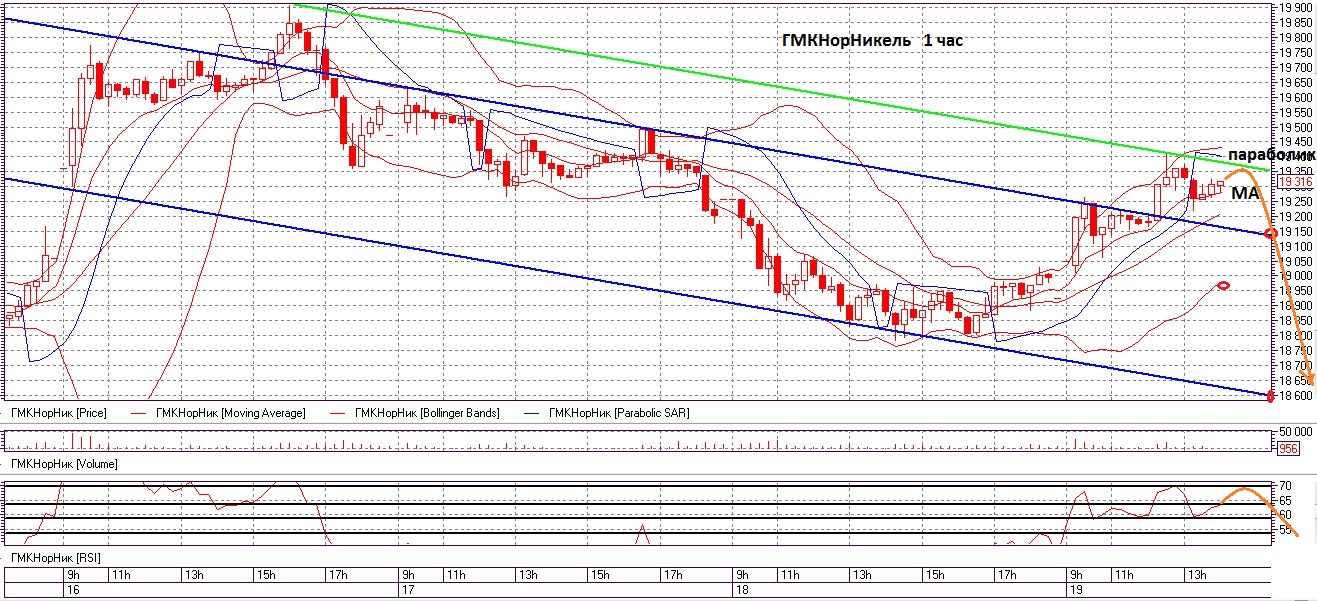The width and height of the screenshot is (1317, 601).
Task: Click the ГМКНорНик [Parabolic SAR] legend label
Action: coord(620,413)
